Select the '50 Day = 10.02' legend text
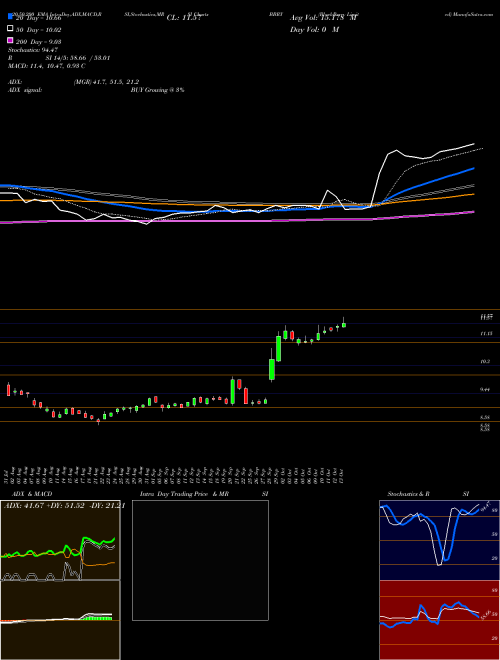The height and width of the screenshot is (660, 500). (x=39, y=30)
